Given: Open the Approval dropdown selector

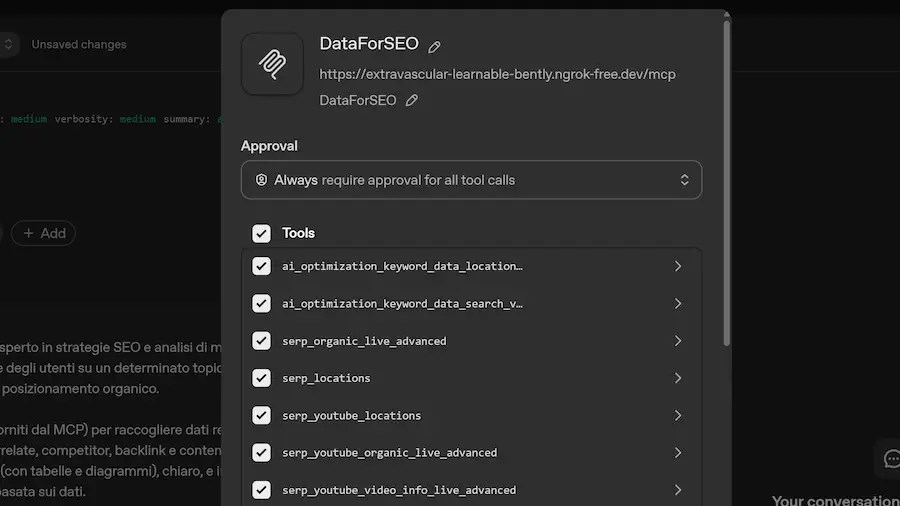Looking at the screenshot, I should tap(471, 180).
